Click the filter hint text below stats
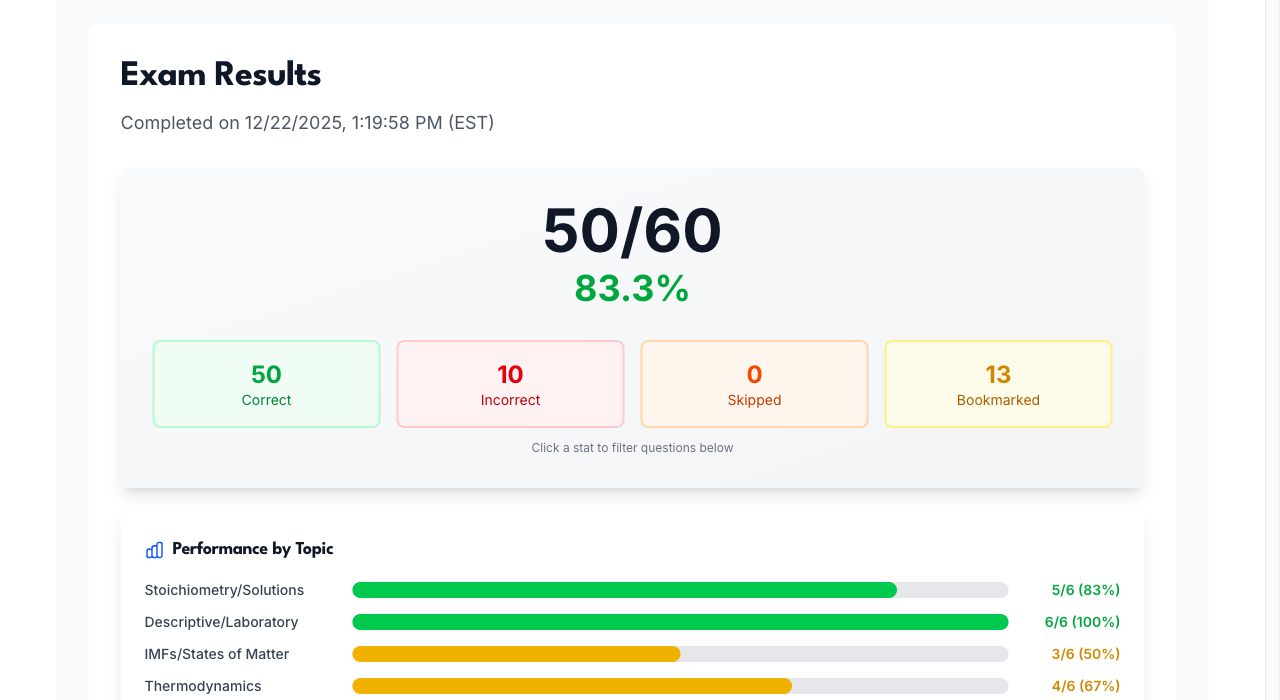This screenshot has width=1280, height=700. click(632, 448)
